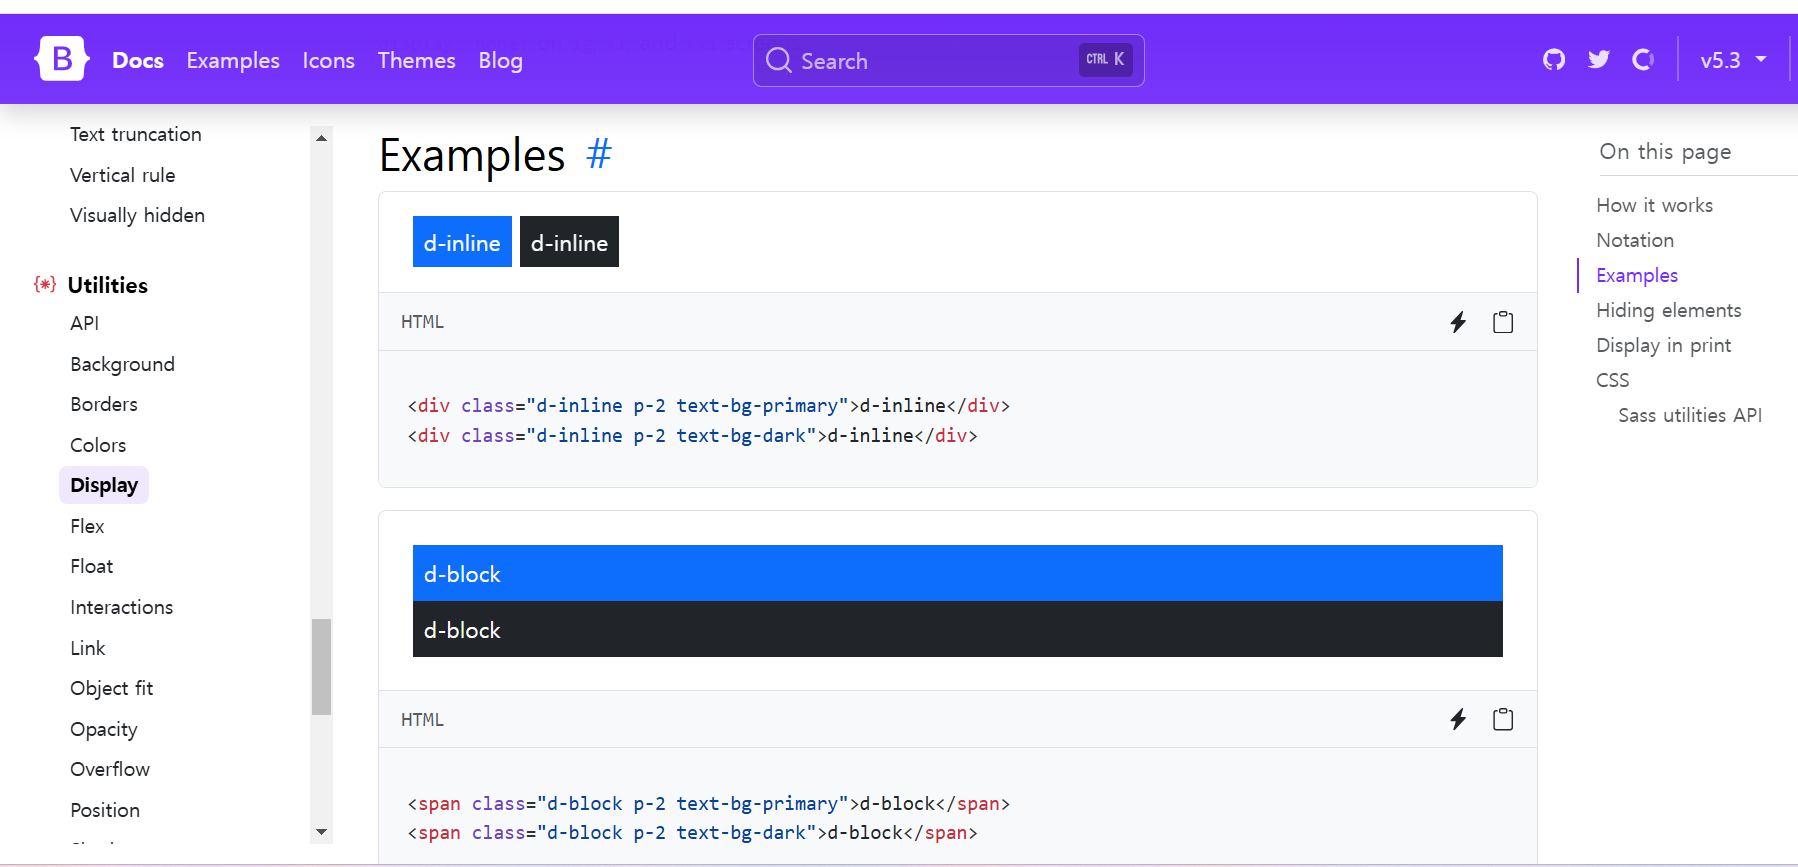The image size is (1798, 867).
Task: Click the sidebar scroll down arrow
Action: pos(321,832)
